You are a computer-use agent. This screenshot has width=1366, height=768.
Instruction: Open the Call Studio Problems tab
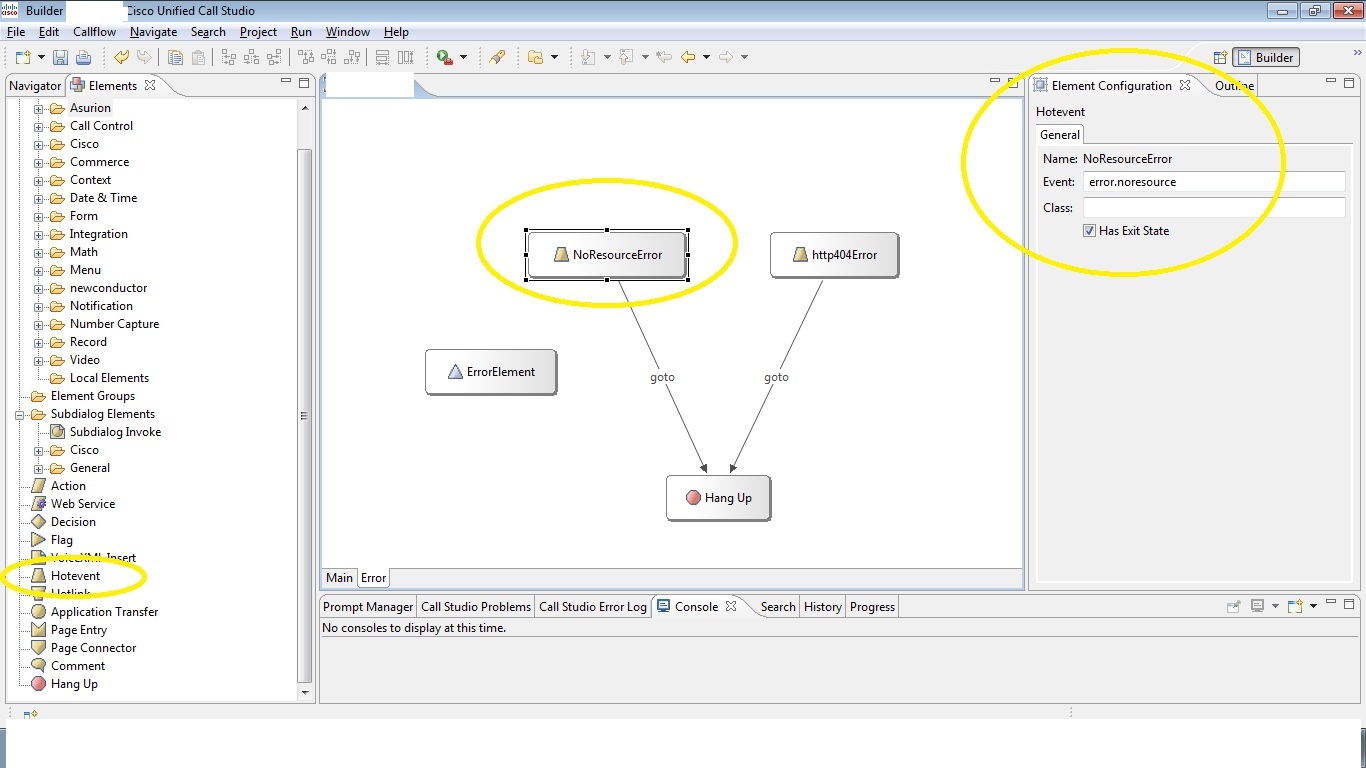[476, 607]
